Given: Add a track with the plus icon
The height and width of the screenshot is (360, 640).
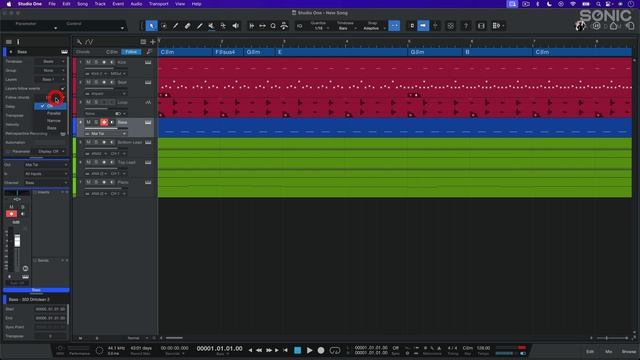Looking at the screenshot, I should (153, 42).
